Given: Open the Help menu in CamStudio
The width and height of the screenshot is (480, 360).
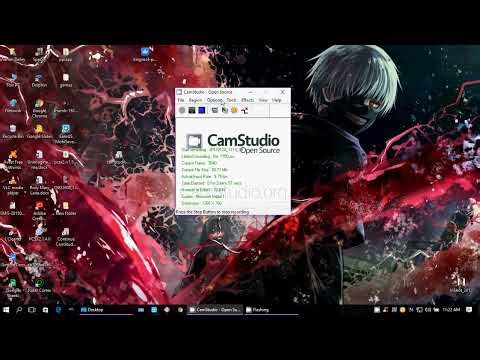Looking at the screenshot, I should [x=276, y=100].
